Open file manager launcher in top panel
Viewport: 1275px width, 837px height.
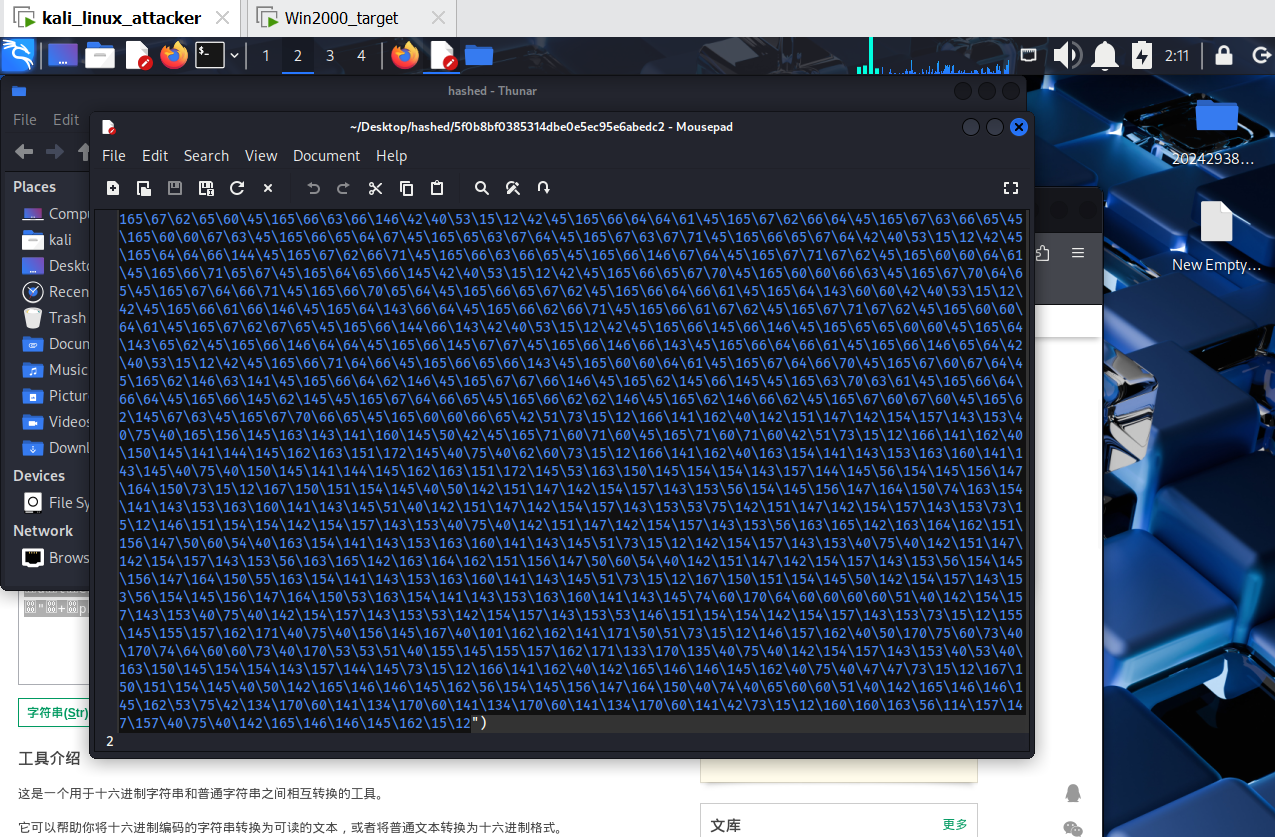pyautogui.click(x=99, y=55)
